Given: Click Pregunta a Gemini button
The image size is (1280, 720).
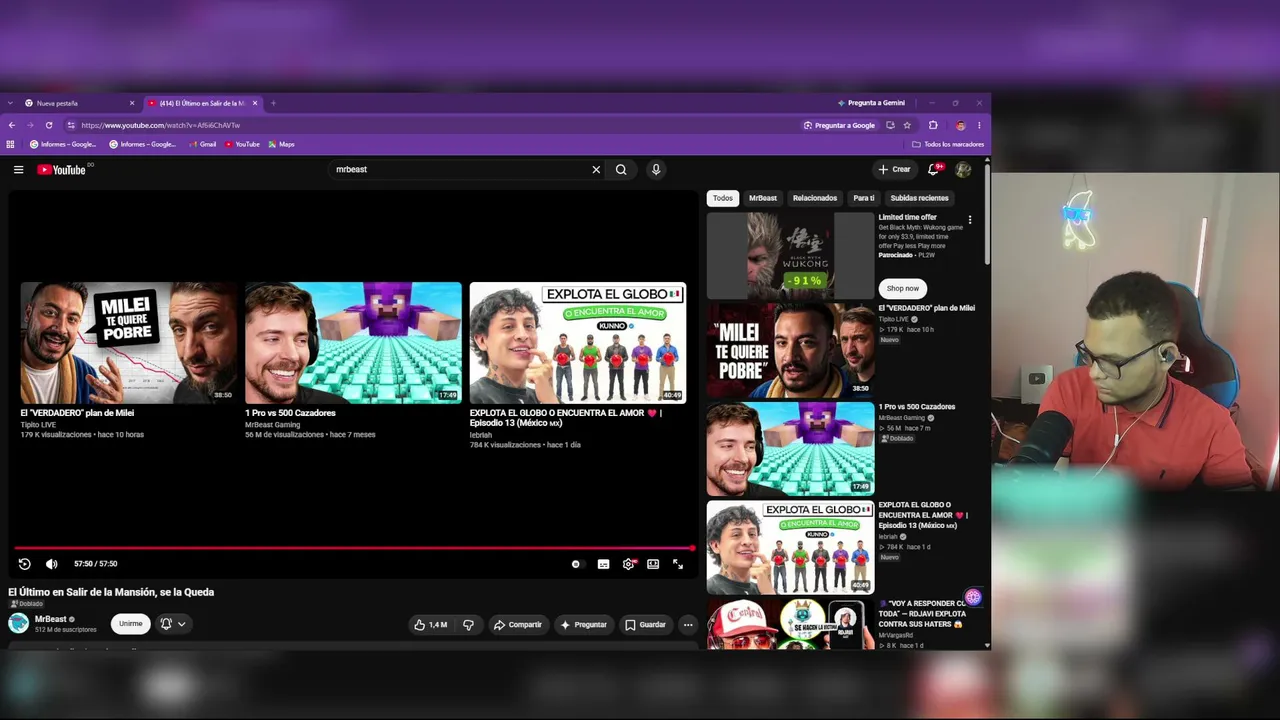Looking at the screenshot, I should click(x=871, y=103).
